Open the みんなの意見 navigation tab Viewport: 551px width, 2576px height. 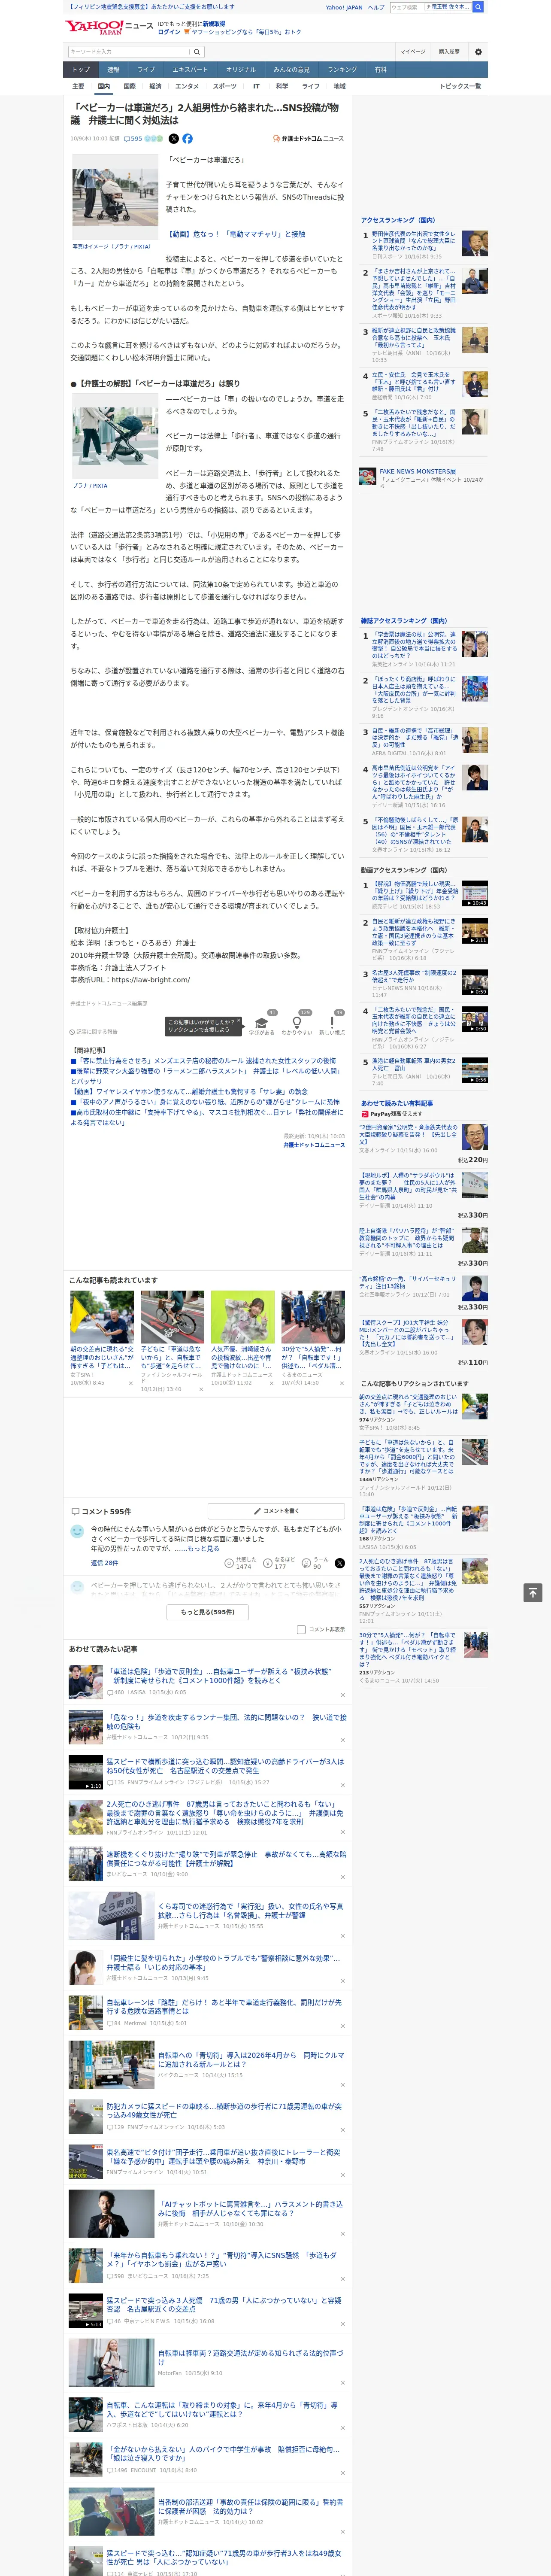[291, 70]
